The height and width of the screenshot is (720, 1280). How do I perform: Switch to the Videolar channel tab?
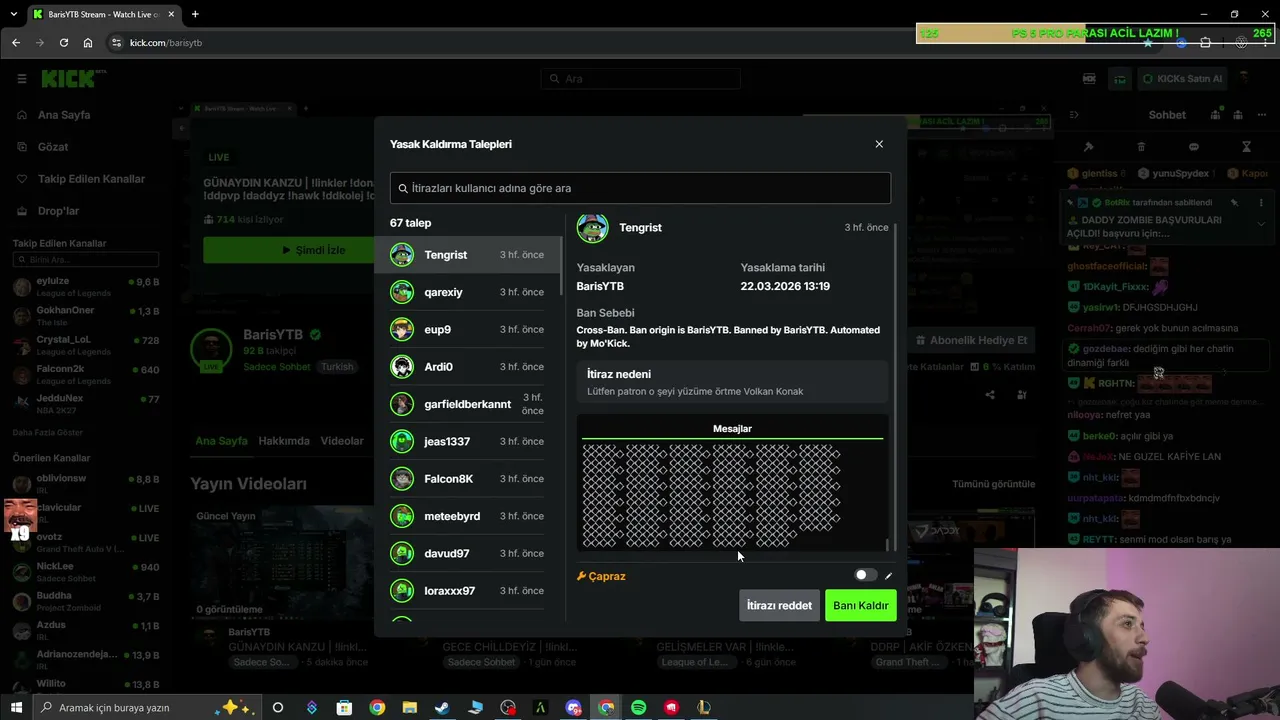(342, 441)
